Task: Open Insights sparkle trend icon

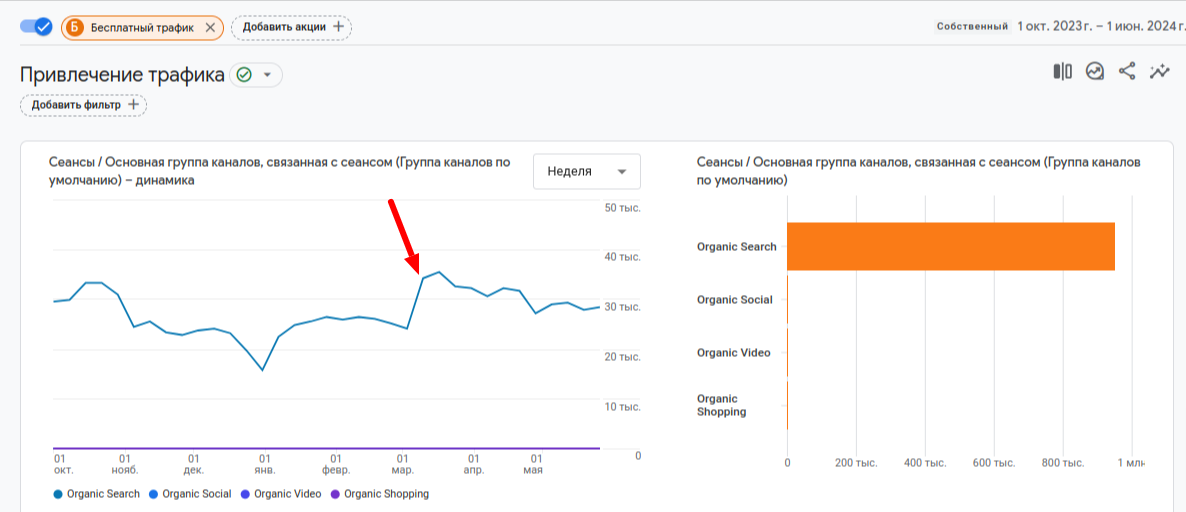Action: pyautogui.click(x=1160, y=71)
